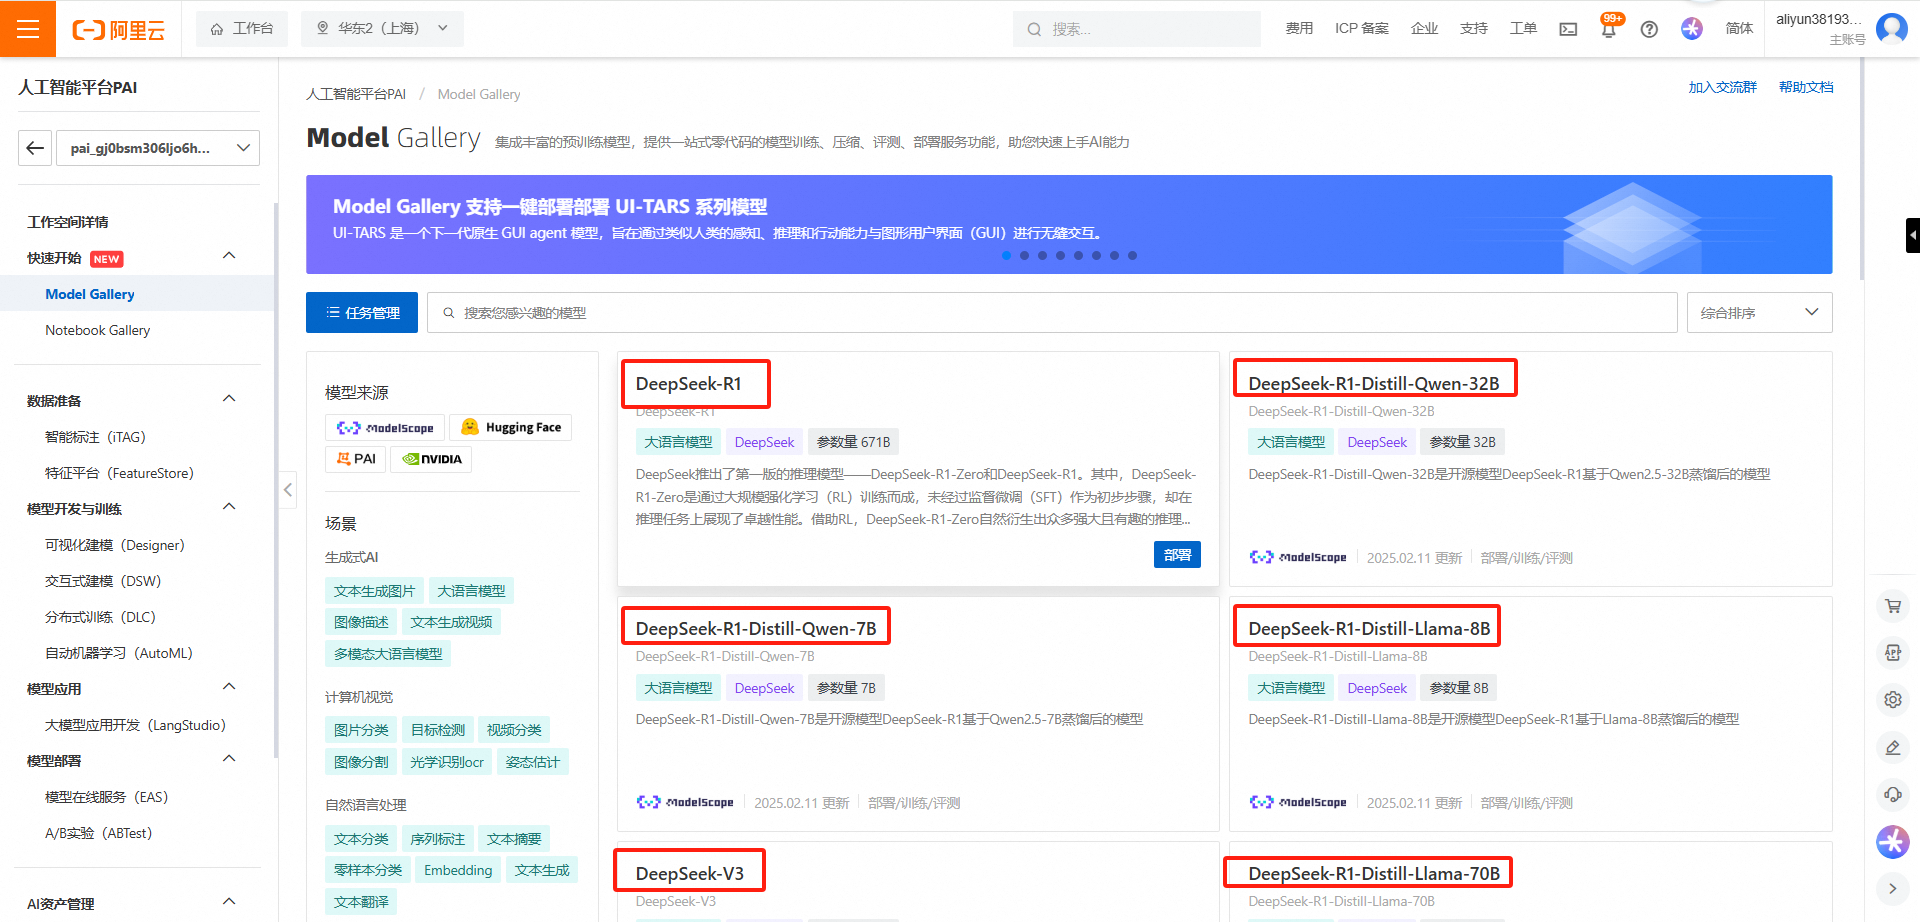Click the black side panel toggle tab
The image size is (1920, 922).
point(1912,235)
